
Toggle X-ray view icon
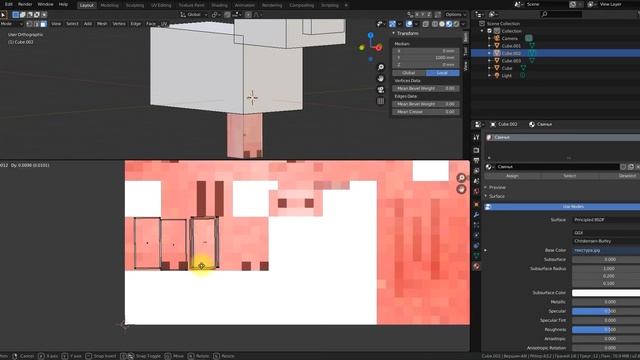[x=425, y=24]
